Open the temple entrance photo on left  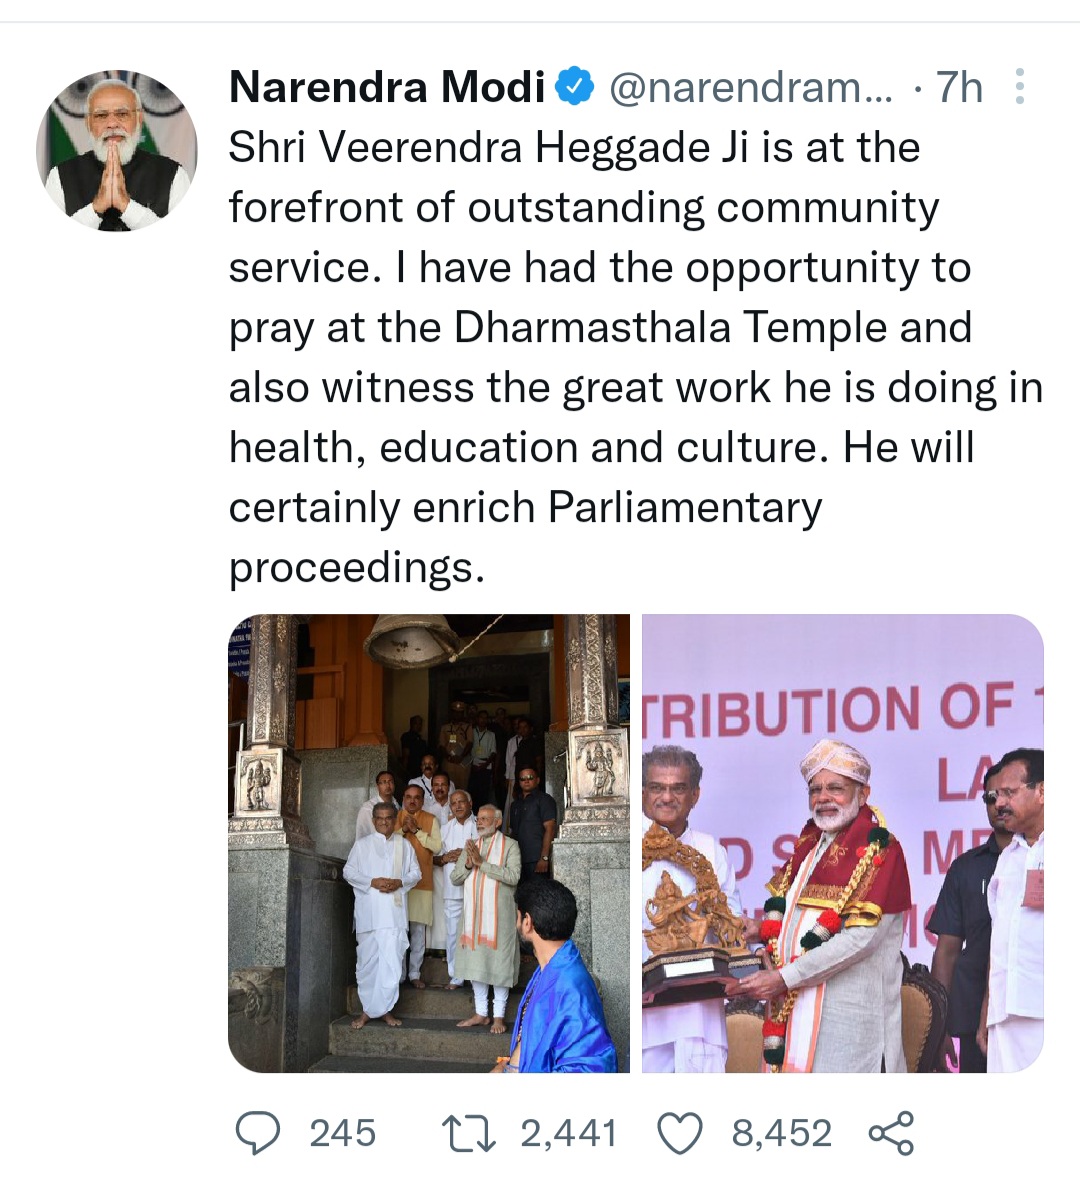(x=429, y=843)
